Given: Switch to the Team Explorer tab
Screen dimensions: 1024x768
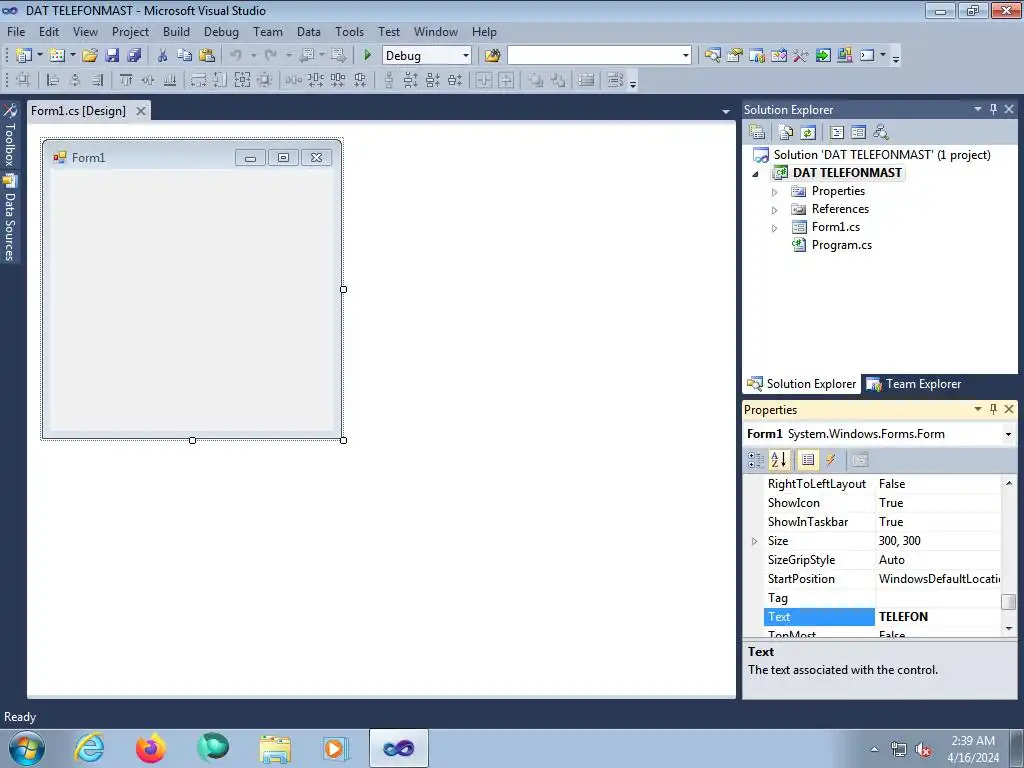Looking at the screenshot, I should [913, 384].
